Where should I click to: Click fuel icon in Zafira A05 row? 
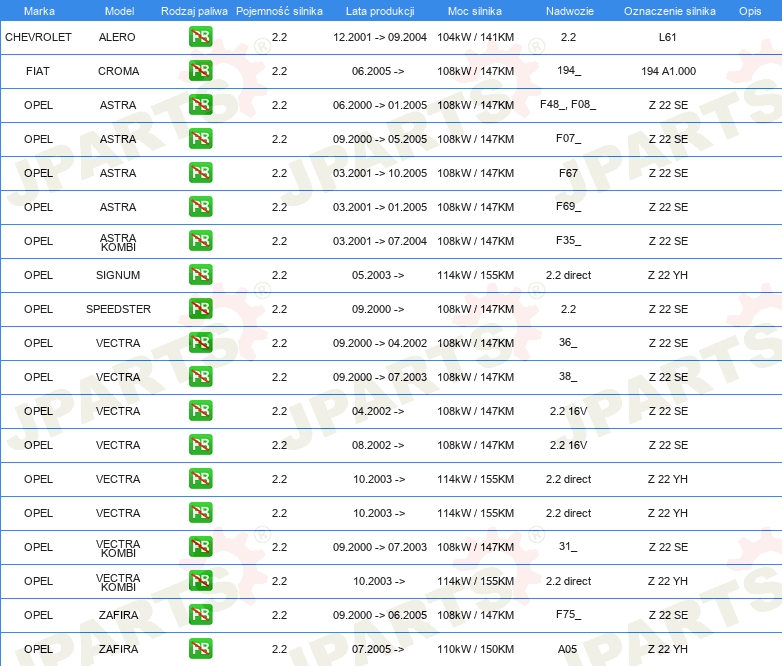200,649
